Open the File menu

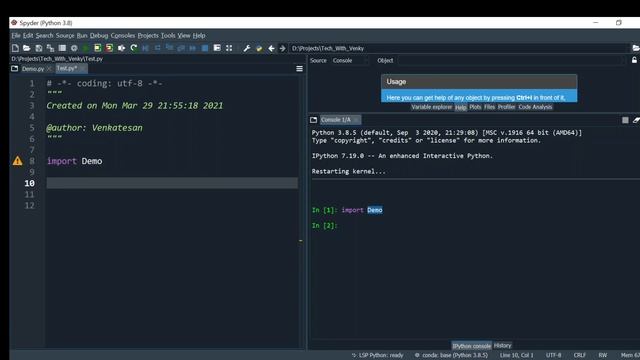16,36
